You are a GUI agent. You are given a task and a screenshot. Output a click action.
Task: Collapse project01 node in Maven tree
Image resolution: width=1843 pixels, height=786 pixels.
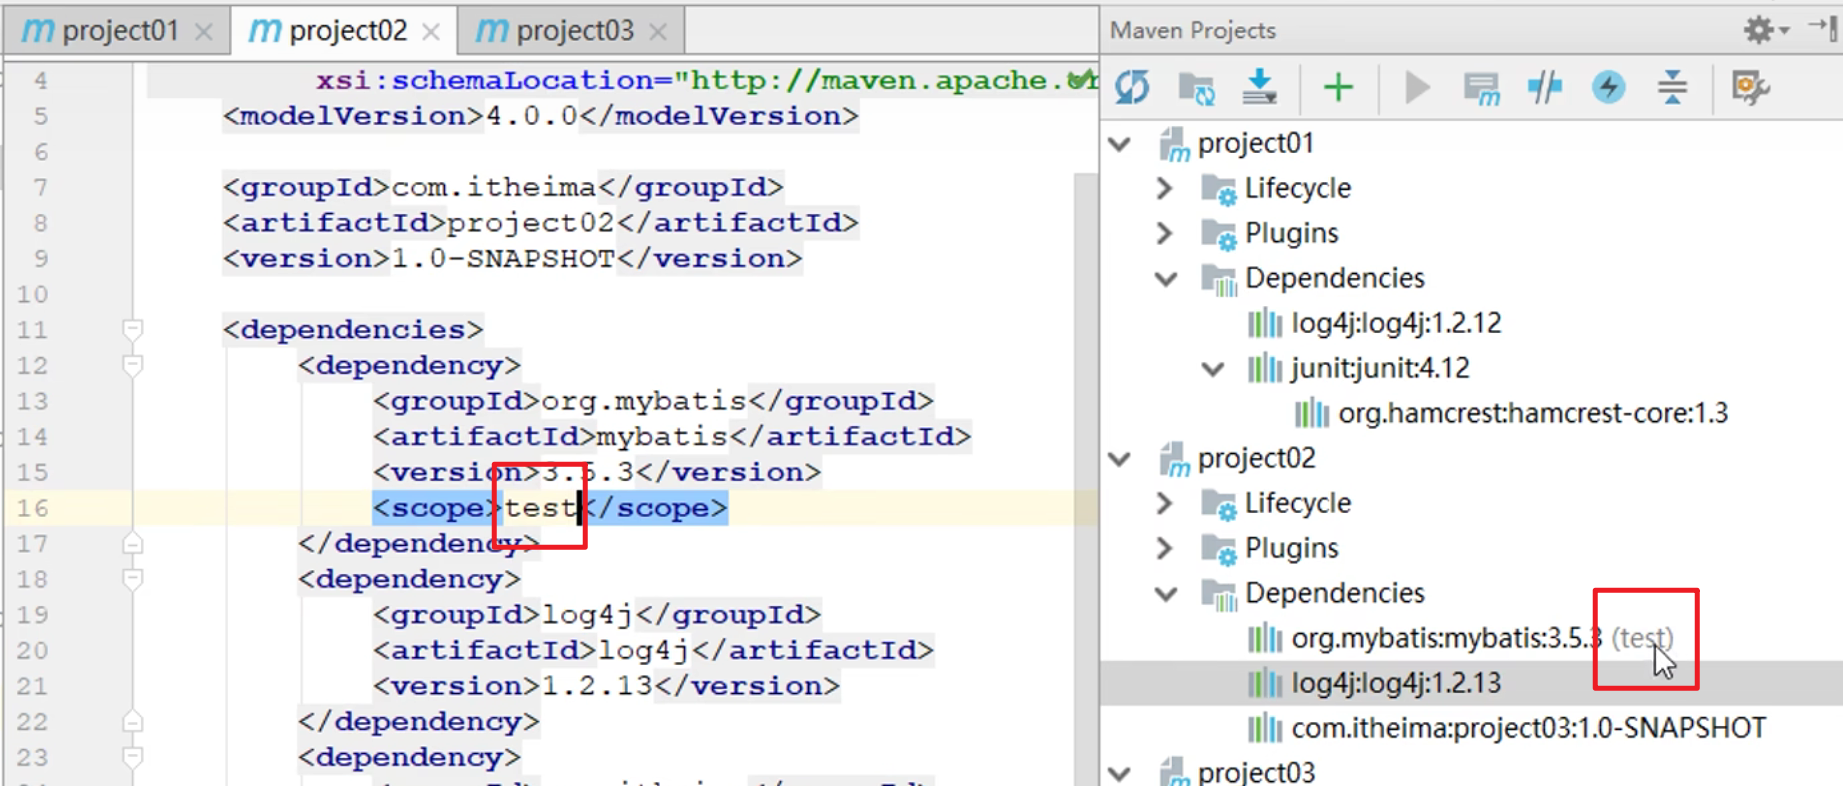click(x=1121, y=144)
